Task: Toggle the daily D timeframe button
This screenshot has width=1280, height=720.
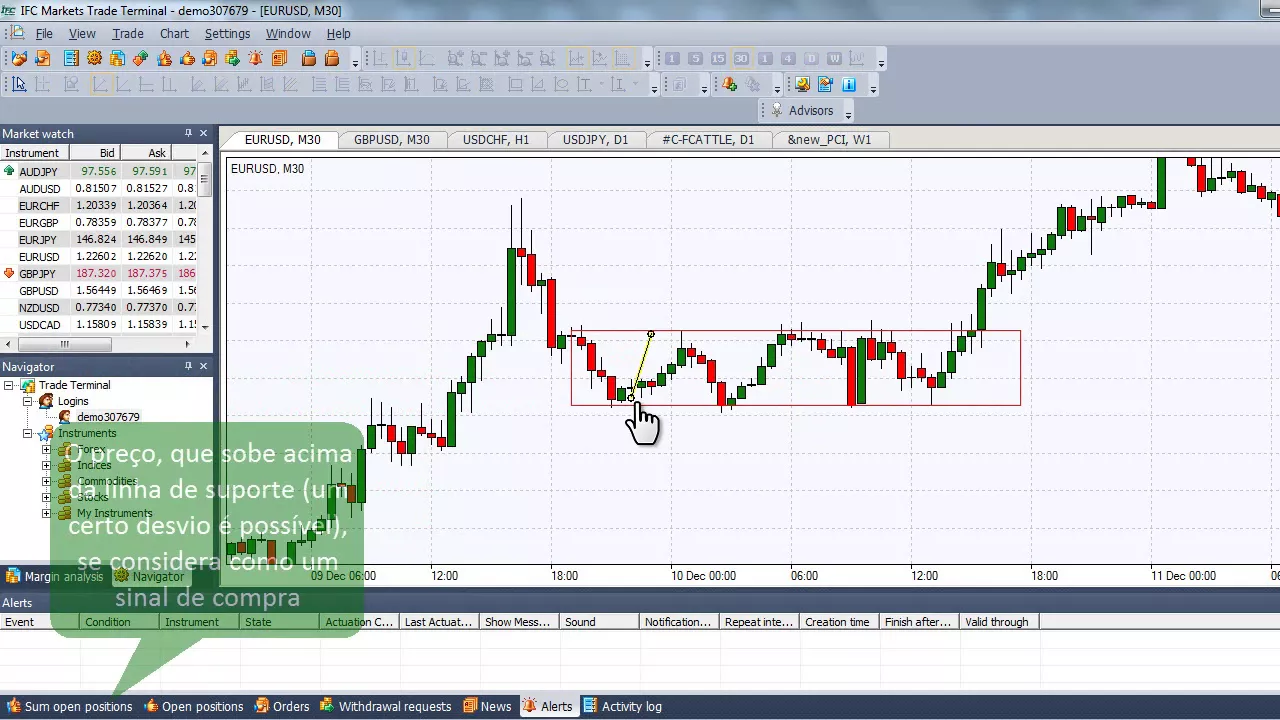Action: point(811,59)
